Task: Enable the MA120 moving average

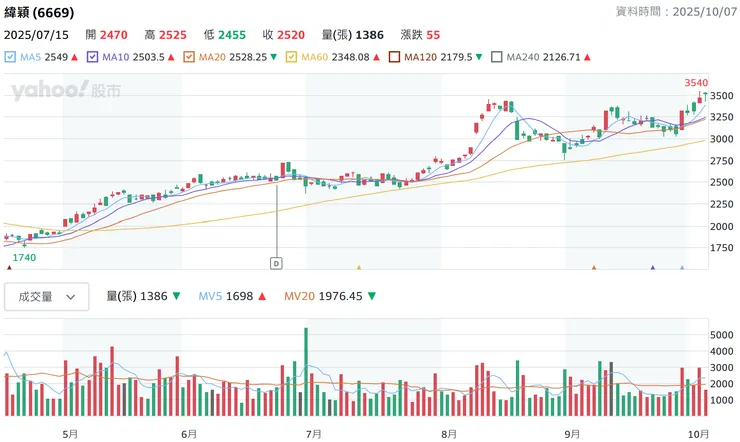Action: [x=392, y=58]
